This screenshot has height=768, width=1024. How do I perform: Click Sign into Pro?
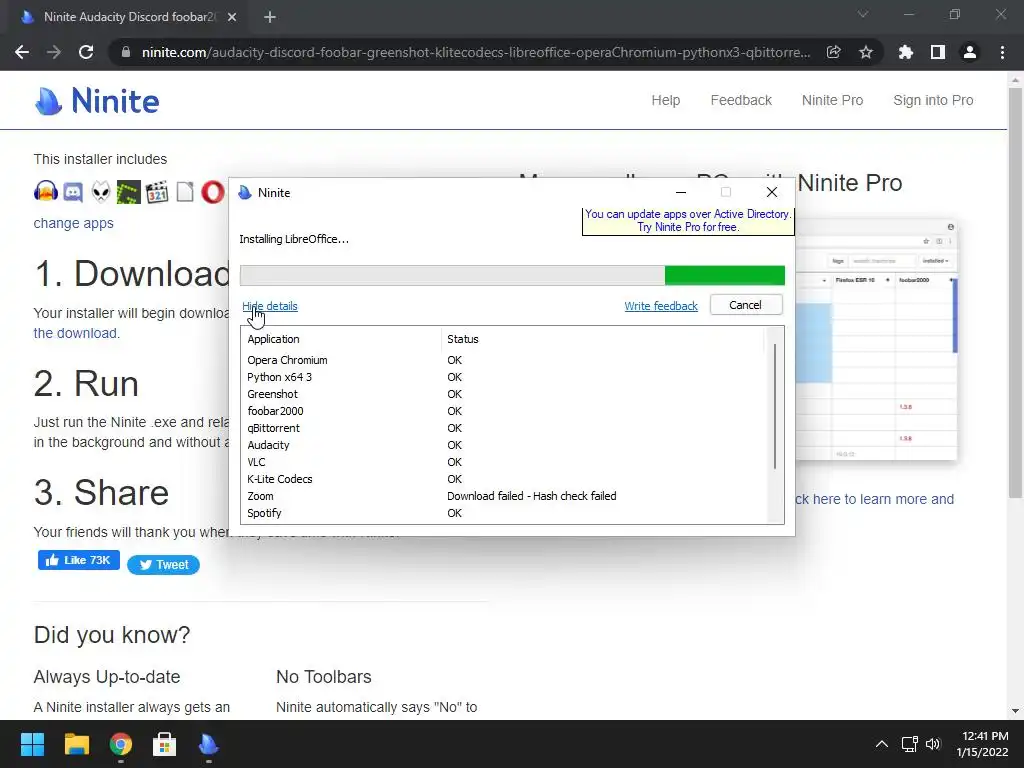coord(933,101)
